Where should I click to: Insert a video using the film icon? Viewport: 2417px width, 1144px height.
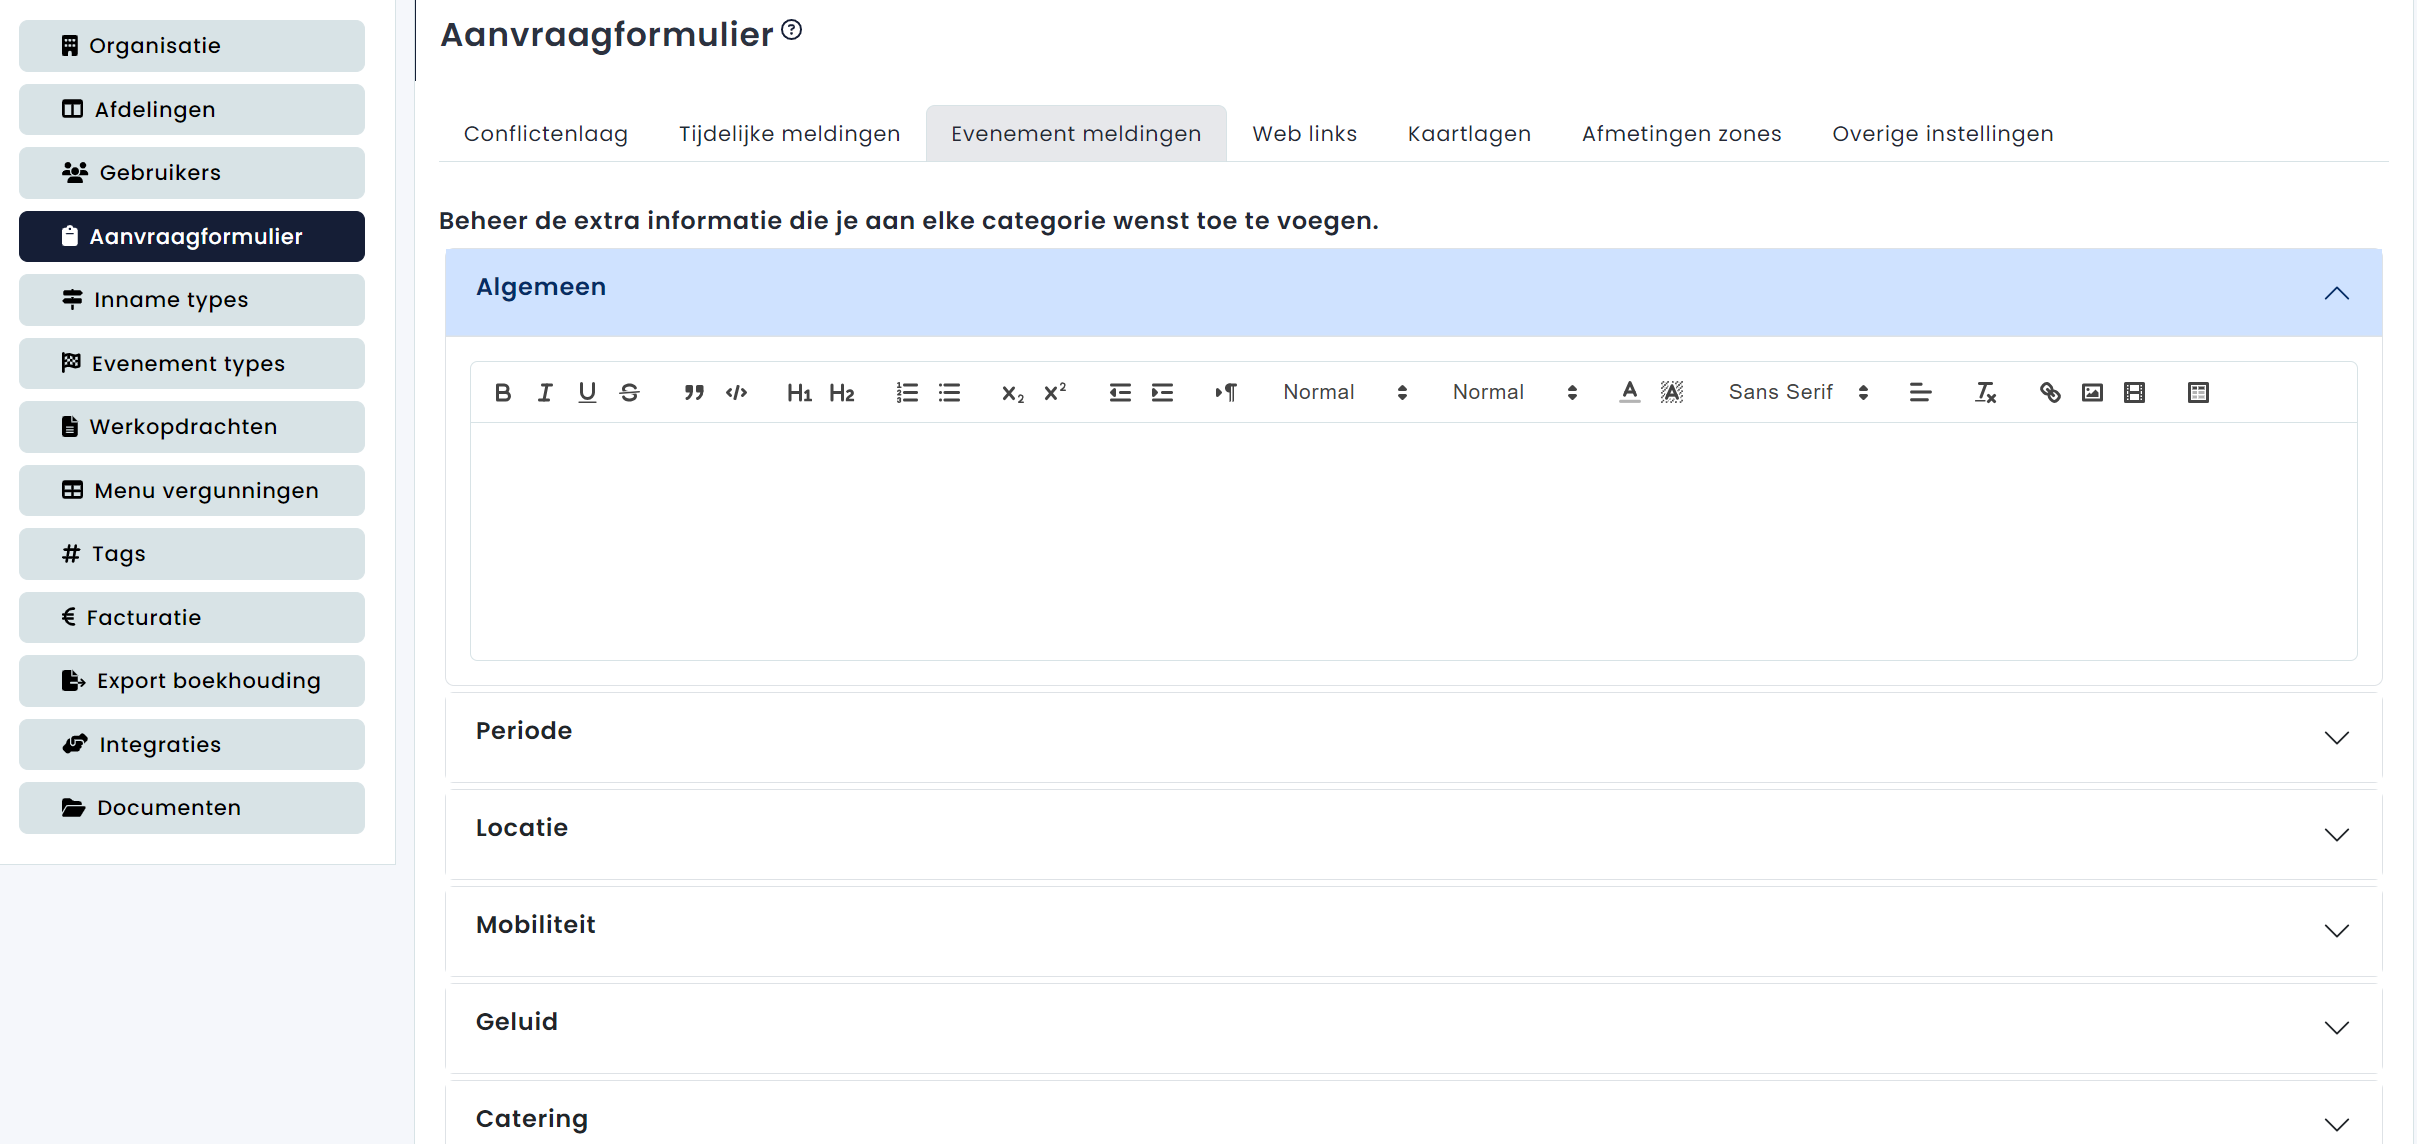click(2134, 393)
